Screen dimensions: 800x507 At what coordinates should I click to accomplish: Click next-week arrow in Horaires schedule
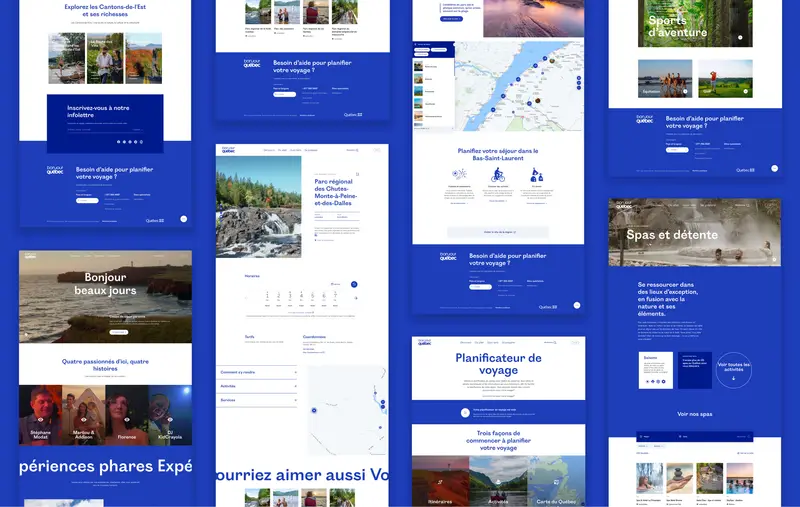click(356, 298)
